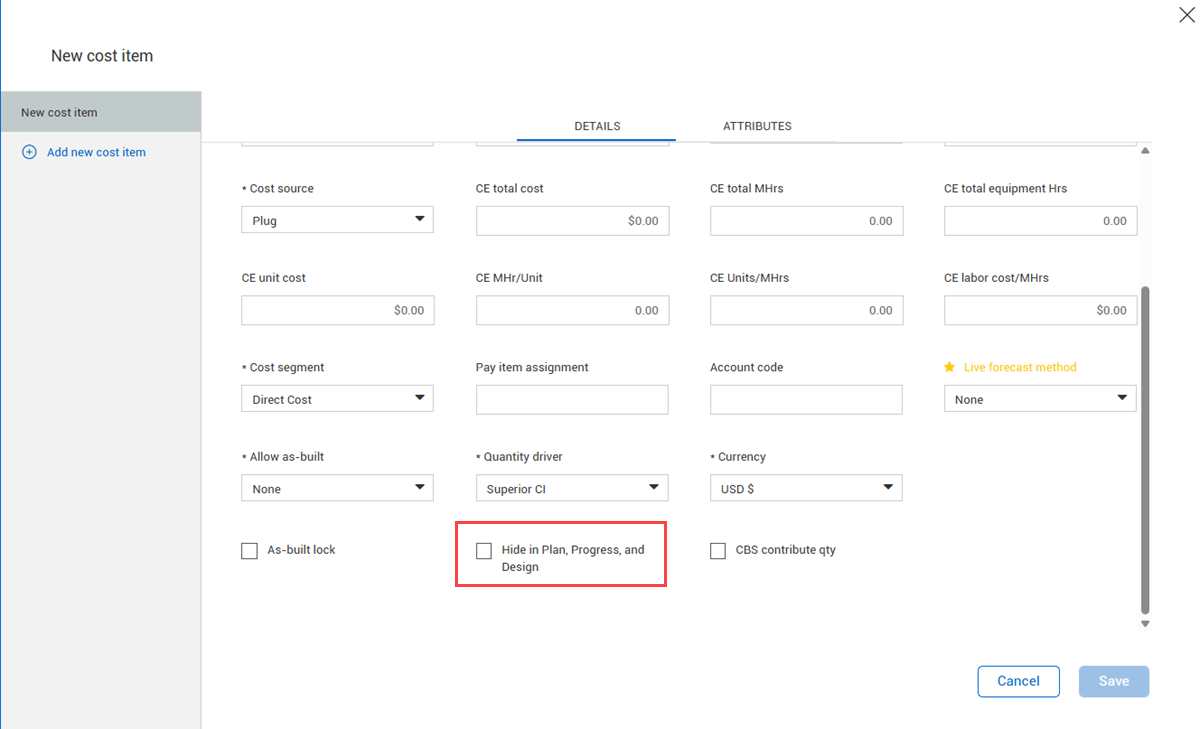Expand the Cost segment dropdown
Viewport: 1200px width, 729px height.
coord(337,399)
